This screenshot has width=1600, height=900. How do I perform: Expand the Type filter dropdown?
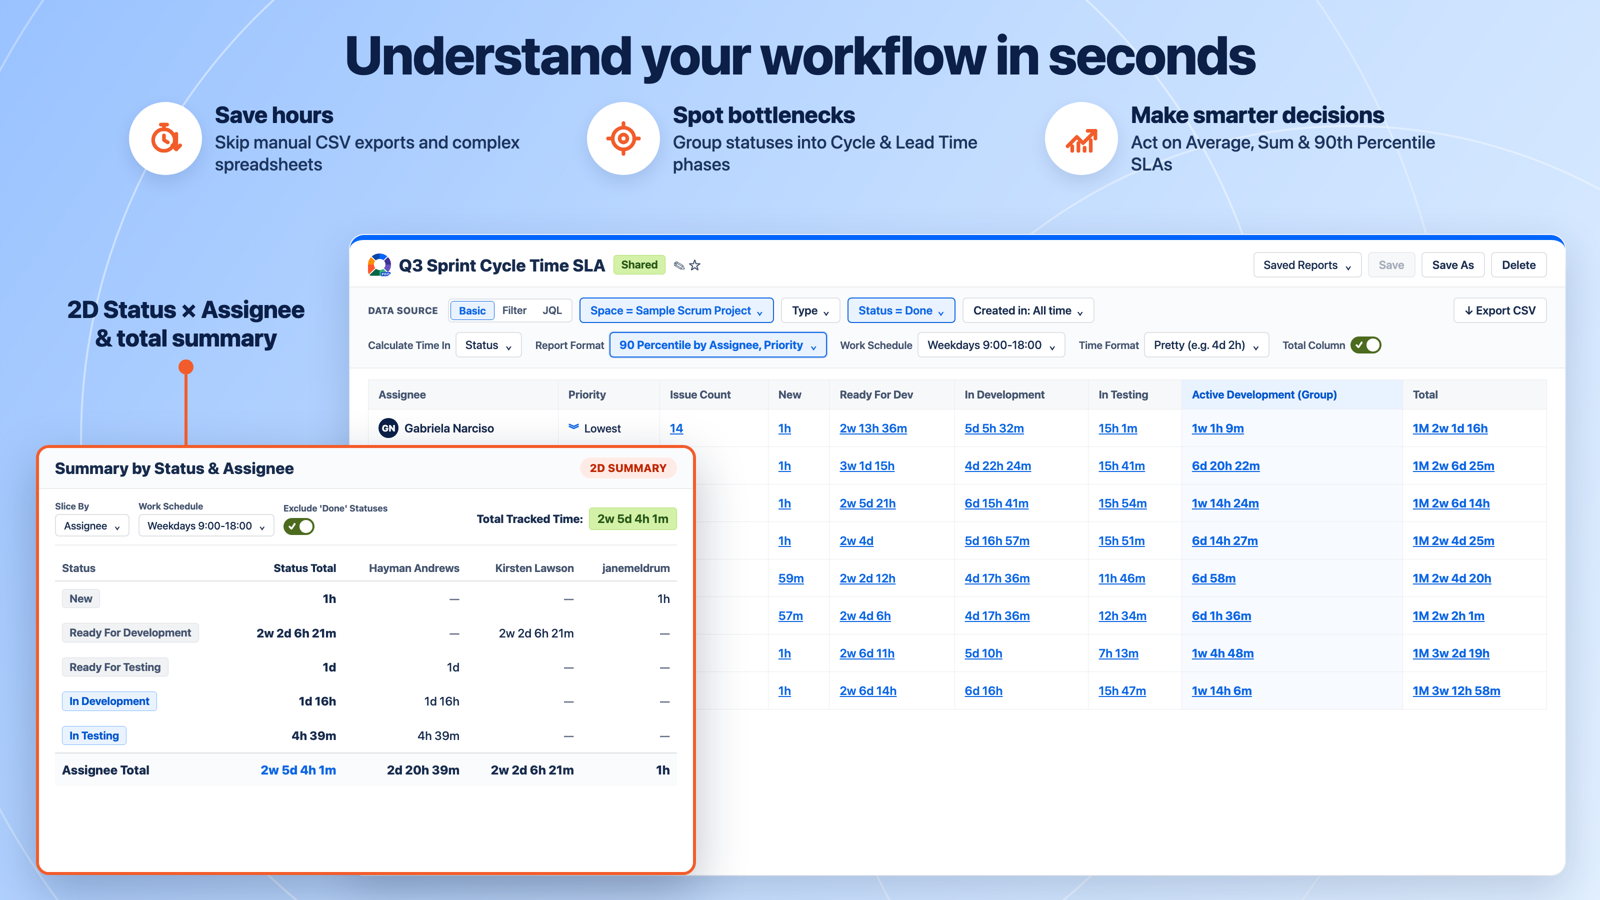[811, 311]
